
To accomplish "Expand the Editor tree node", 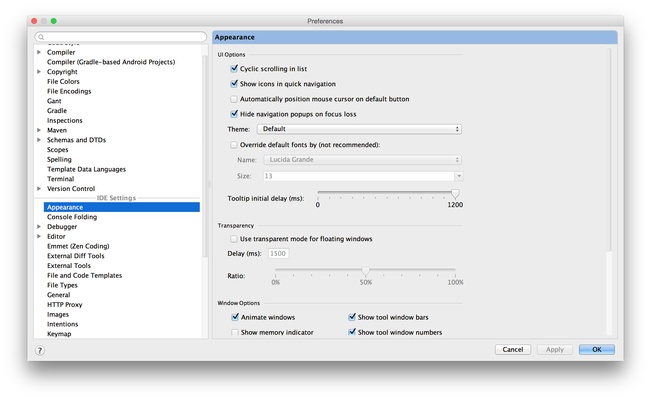I will (39, 236).
